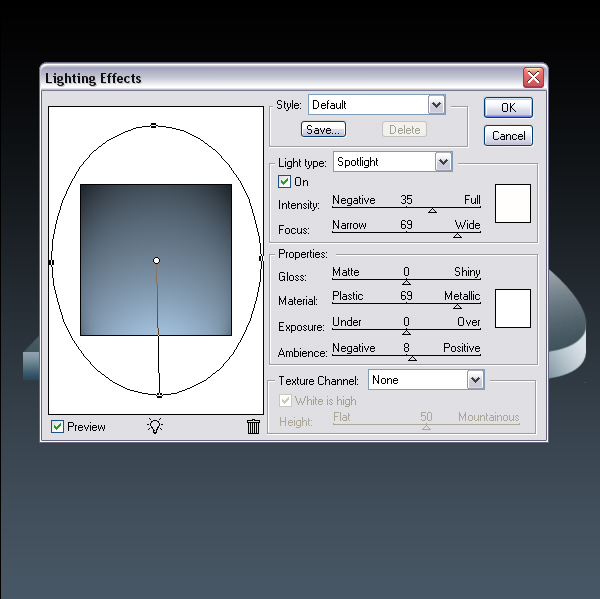Click the 'Over' label of the Exposure slider
The image size is (600, 599).
(469, 322)
